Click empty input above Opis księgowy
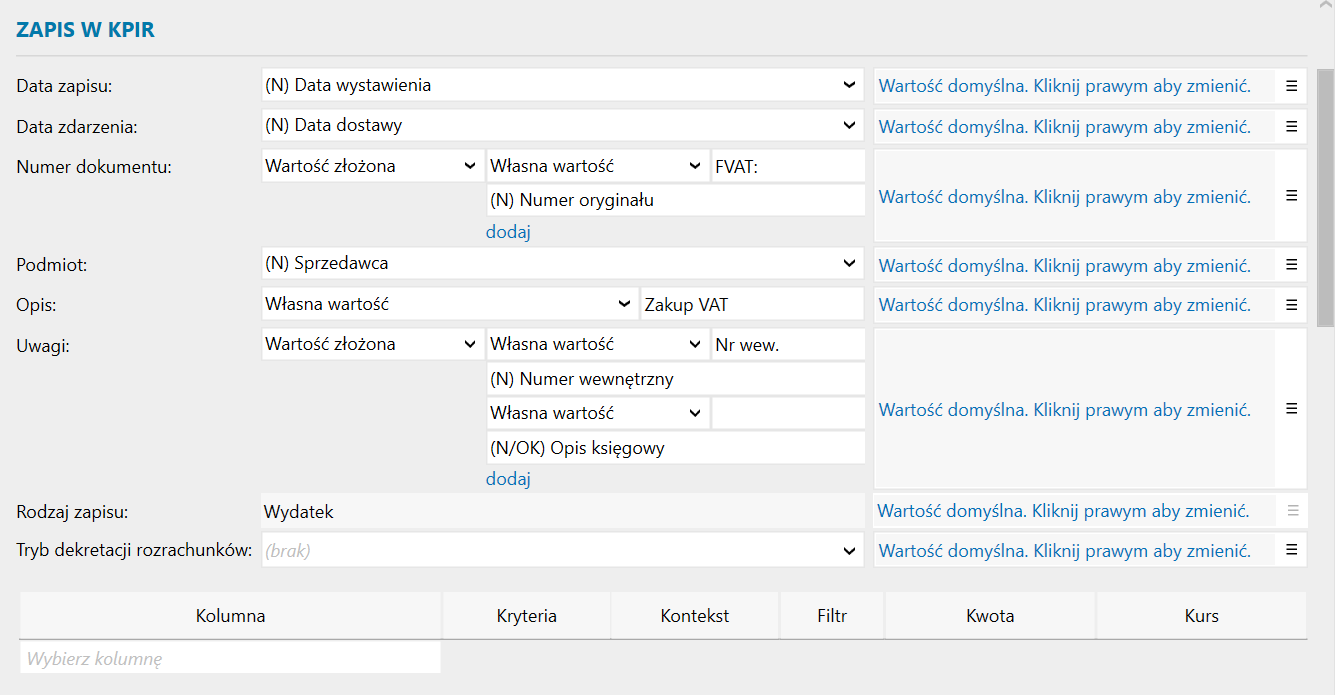 pos(788,413)
